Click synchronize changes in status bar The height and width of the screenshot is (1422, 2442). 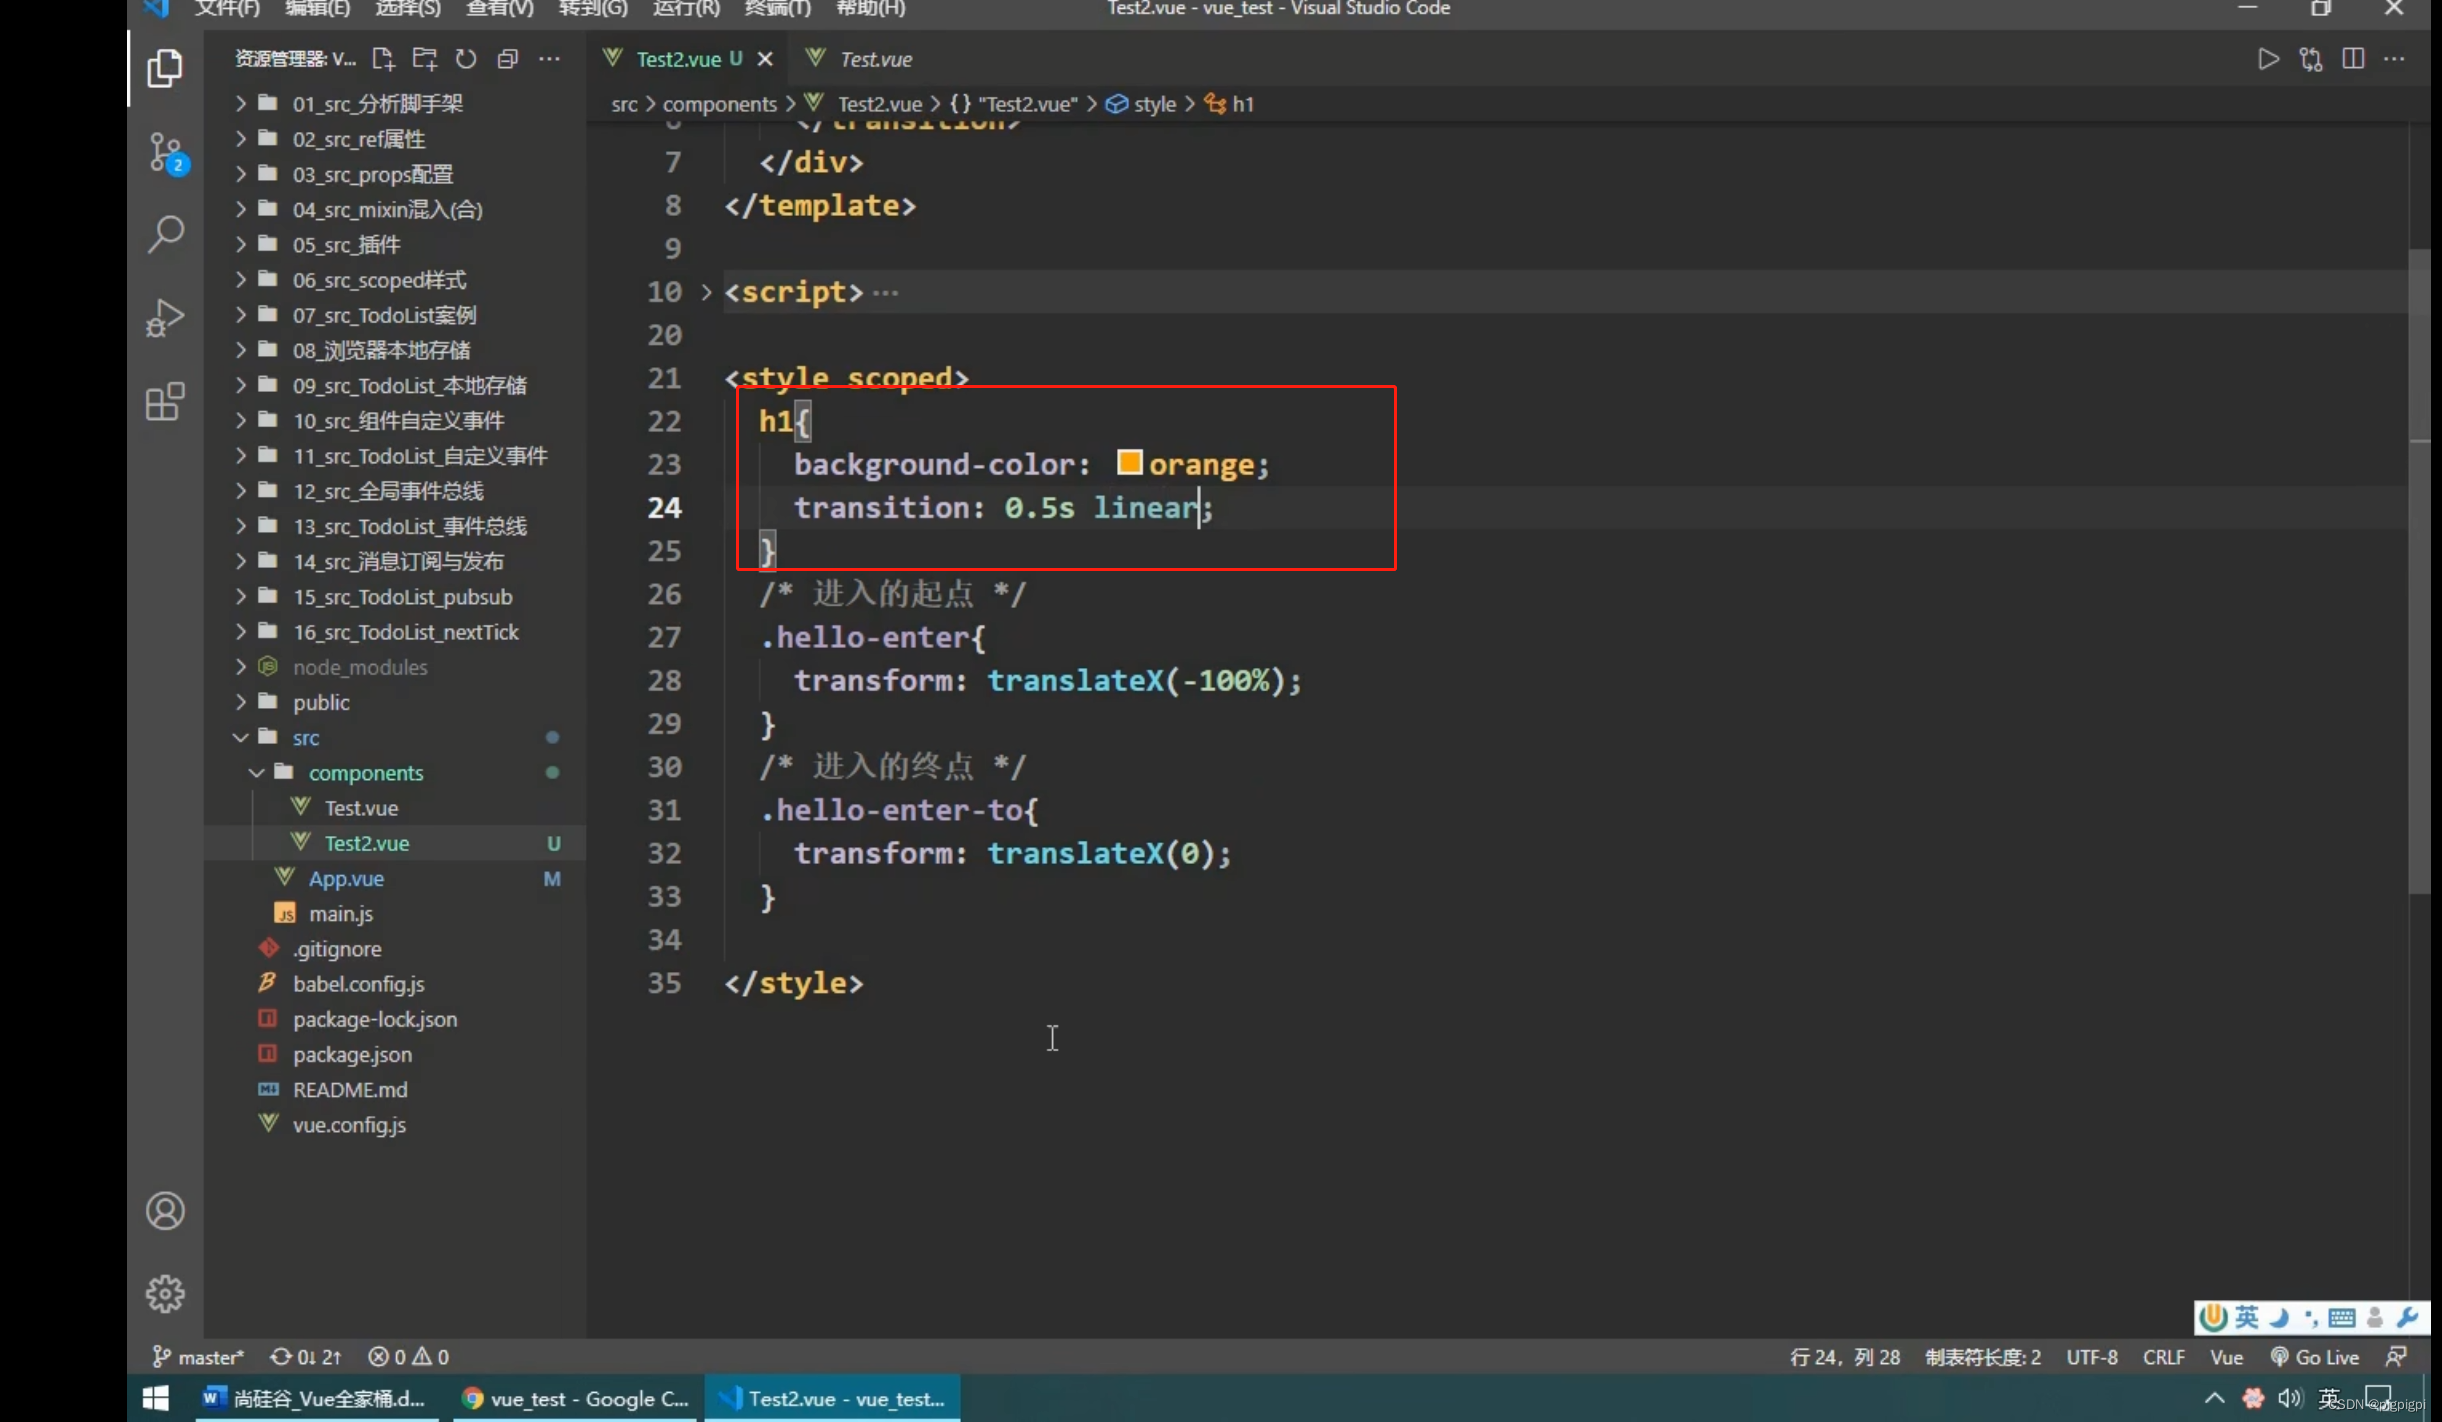305,1357
